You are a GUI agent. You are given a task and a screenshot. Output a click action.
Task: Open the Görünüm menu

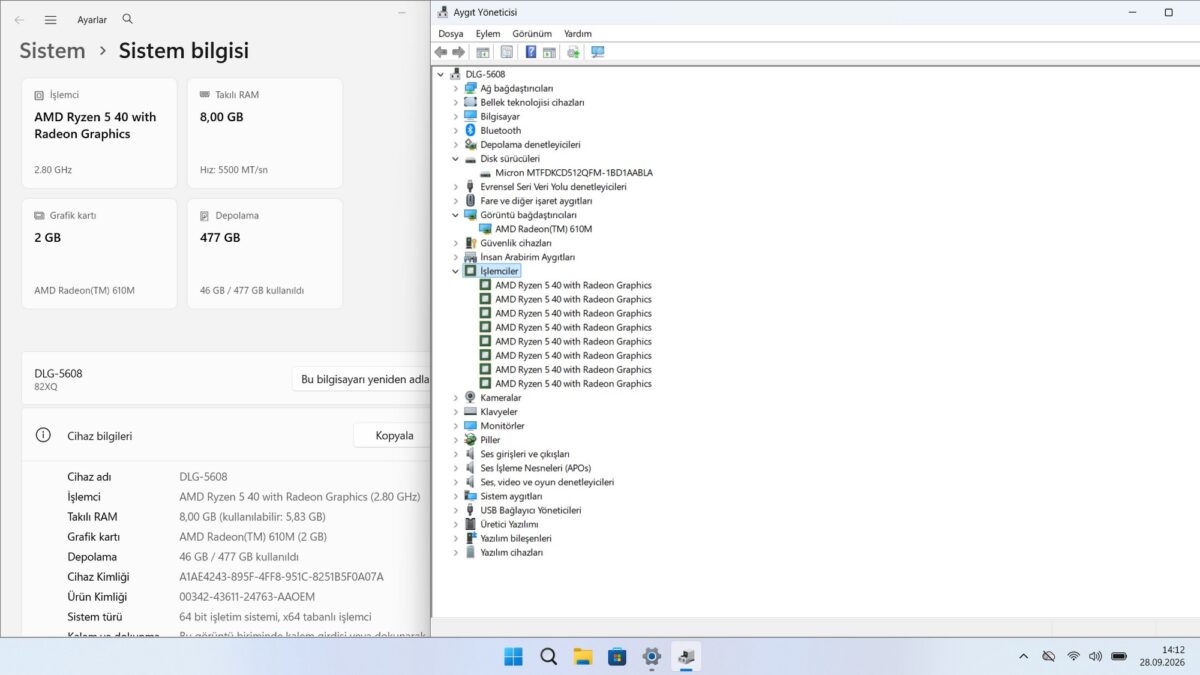point(532,34)
